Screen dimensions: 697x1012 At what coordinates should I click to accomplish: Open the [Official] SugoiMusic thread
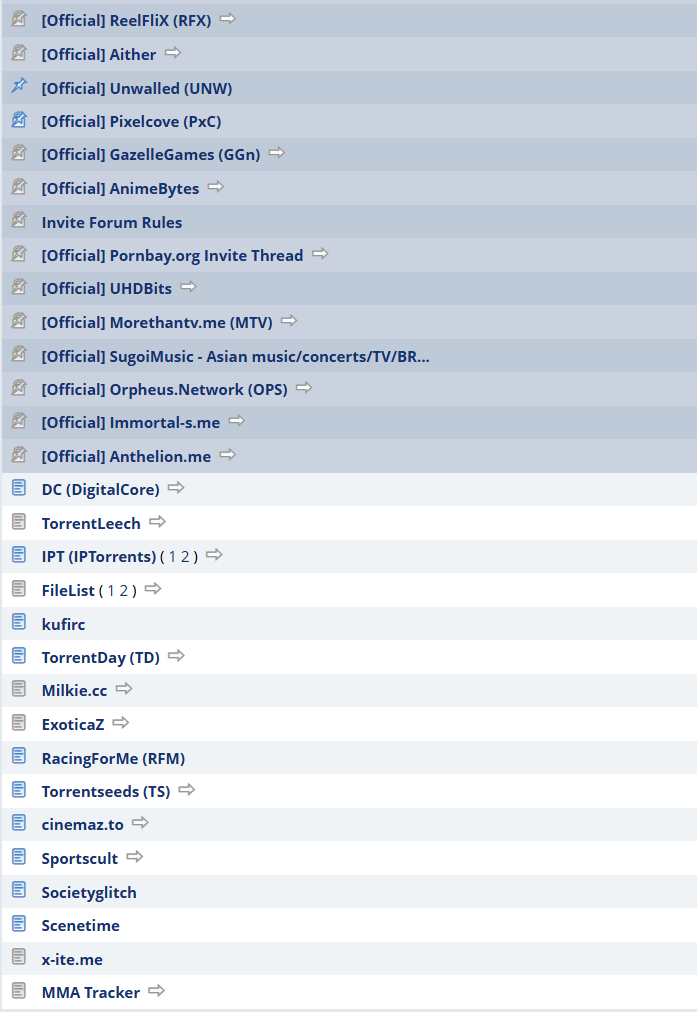[236, 356]
